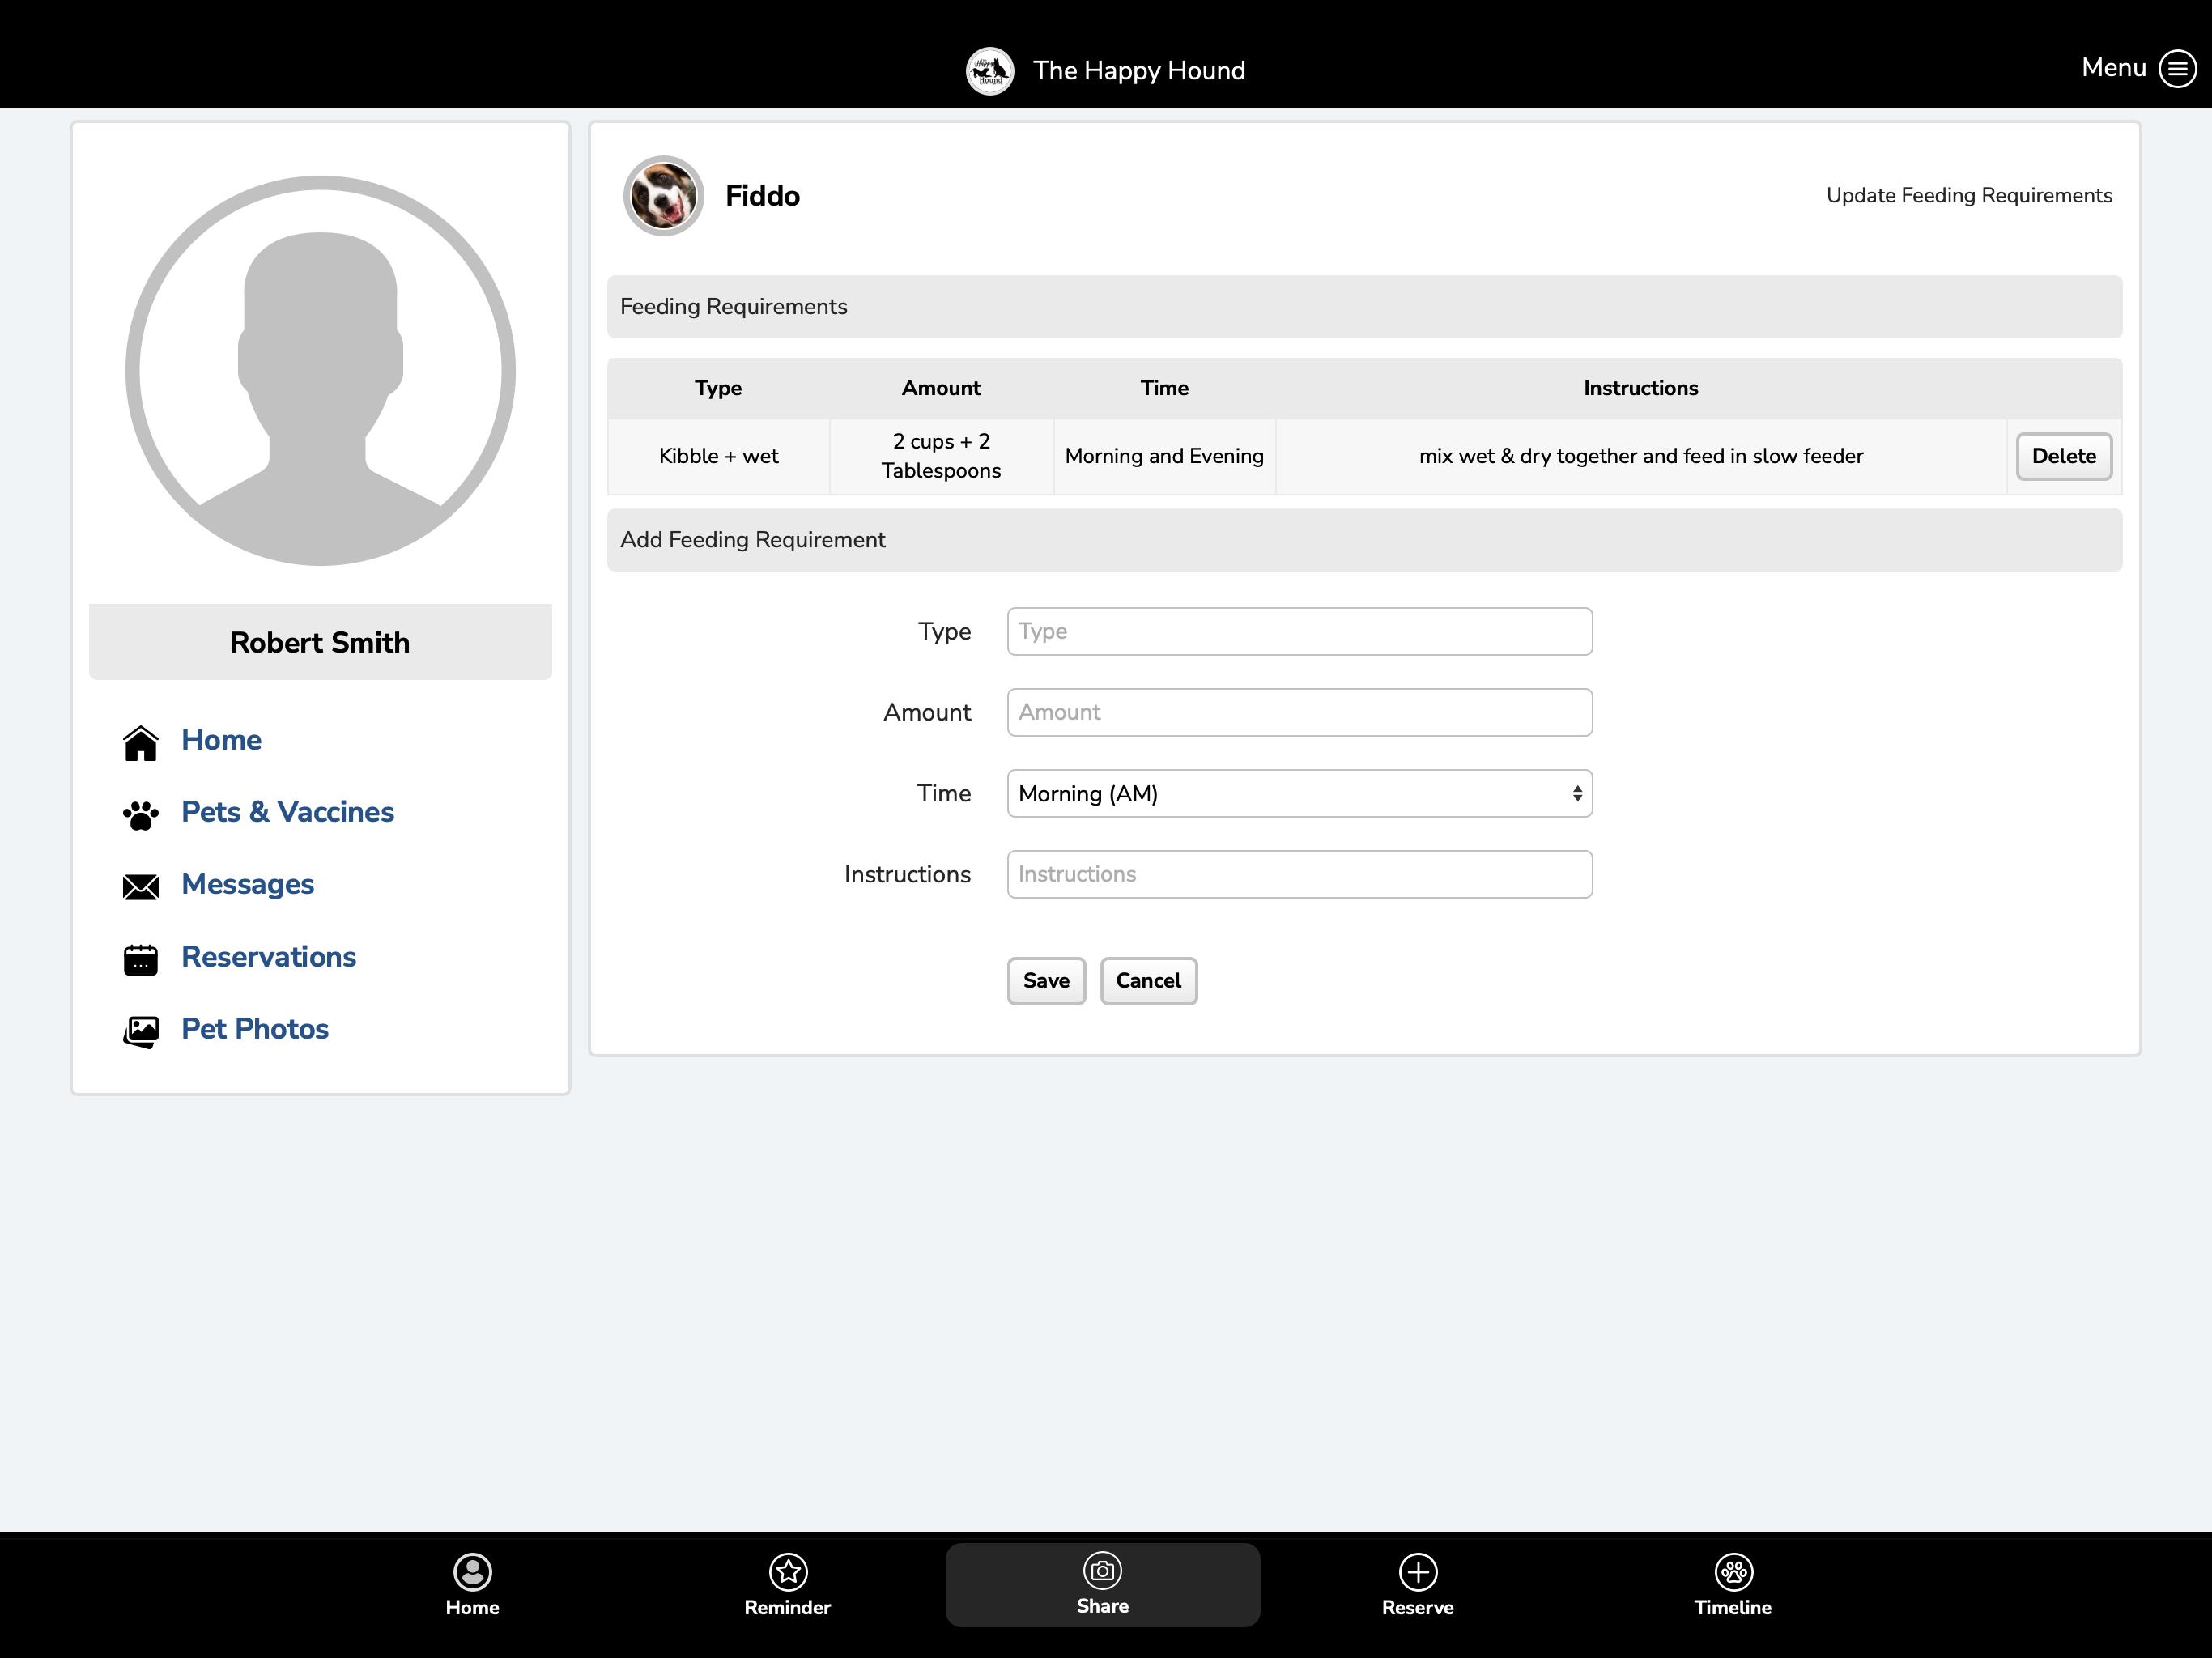This screenshot has height=1658, width=2212.
Task: Go to Home in sidebar navigation
Action: [221, 740]
